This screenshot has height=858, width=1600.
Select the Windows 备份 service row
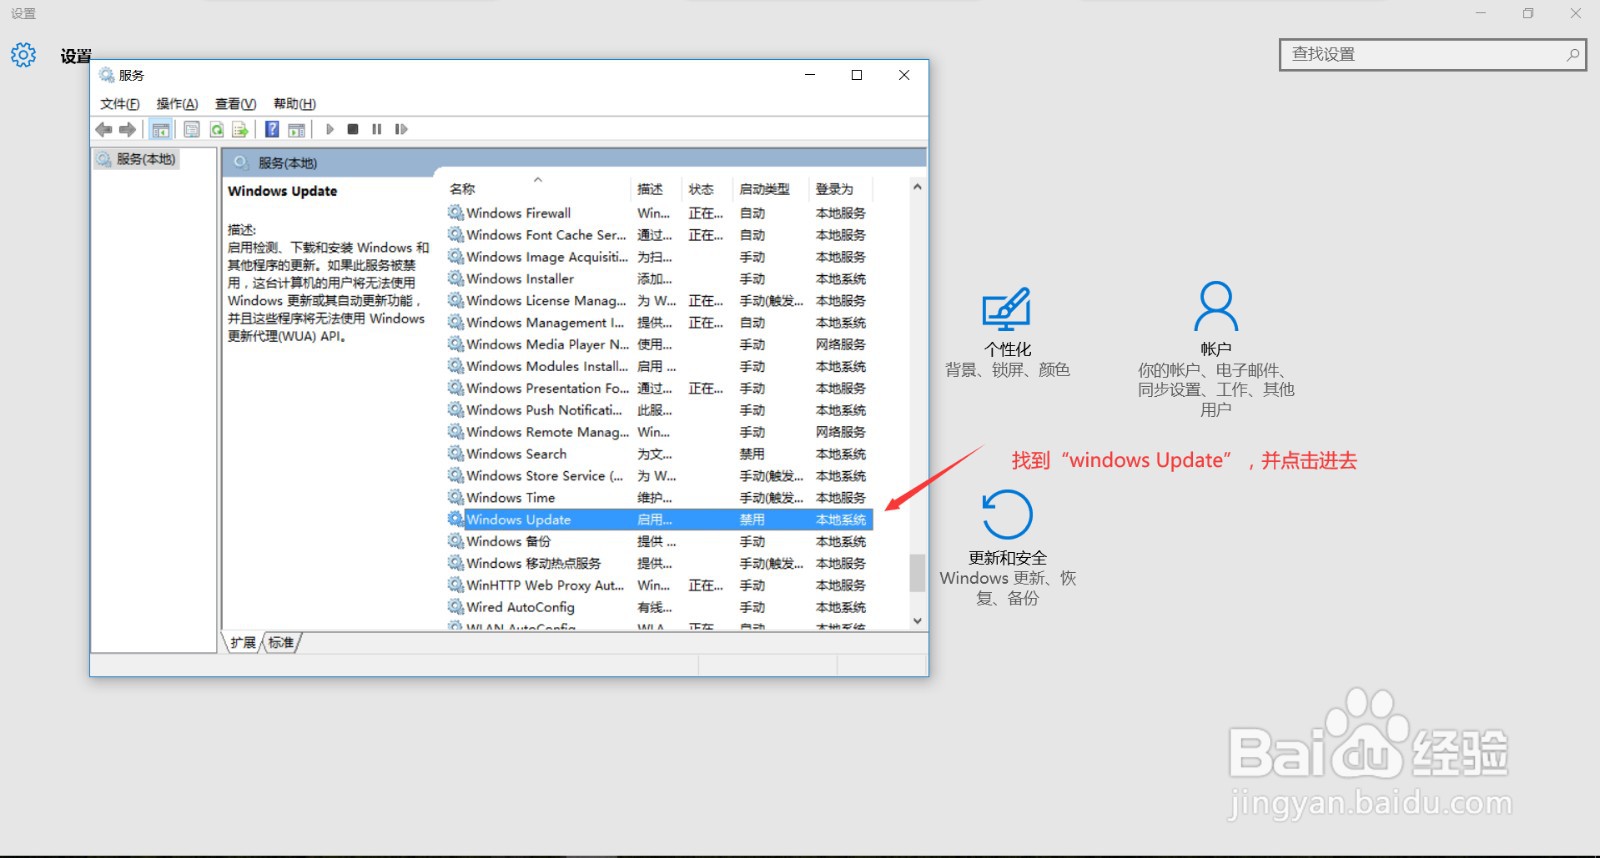[x=659, y=542]
